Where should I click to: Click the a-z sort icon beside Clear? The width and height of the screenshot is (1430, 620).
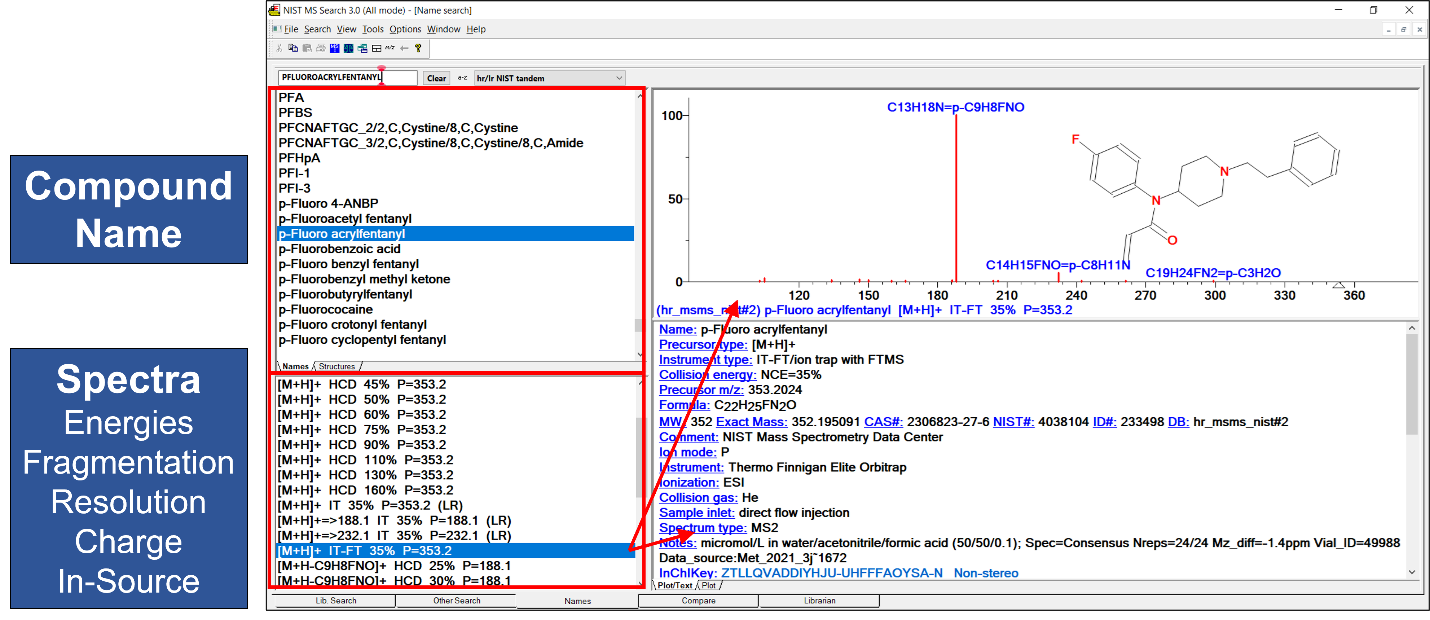tap(462, 78)
